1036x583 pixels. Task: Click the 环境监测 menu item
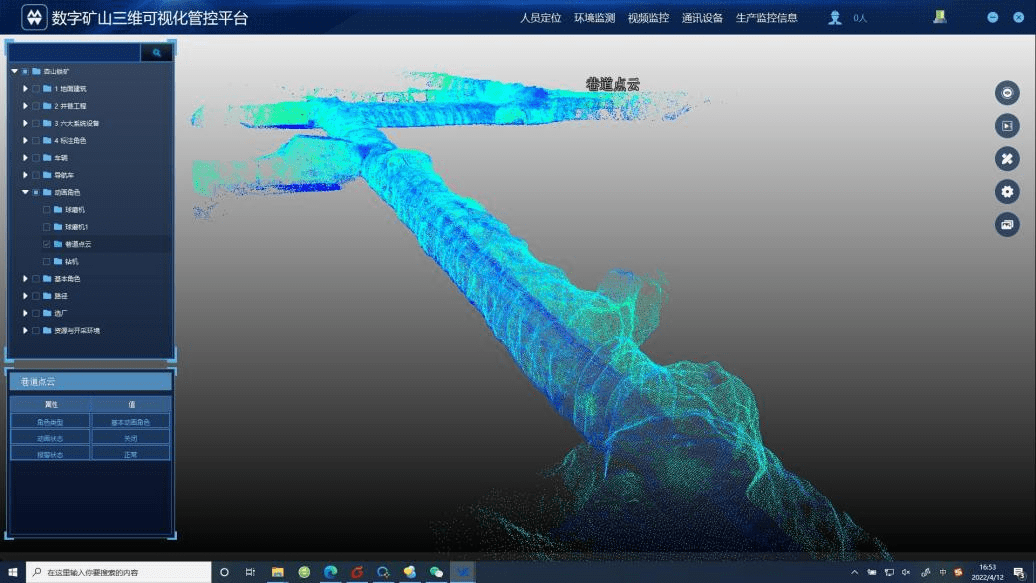pos(594,18)
